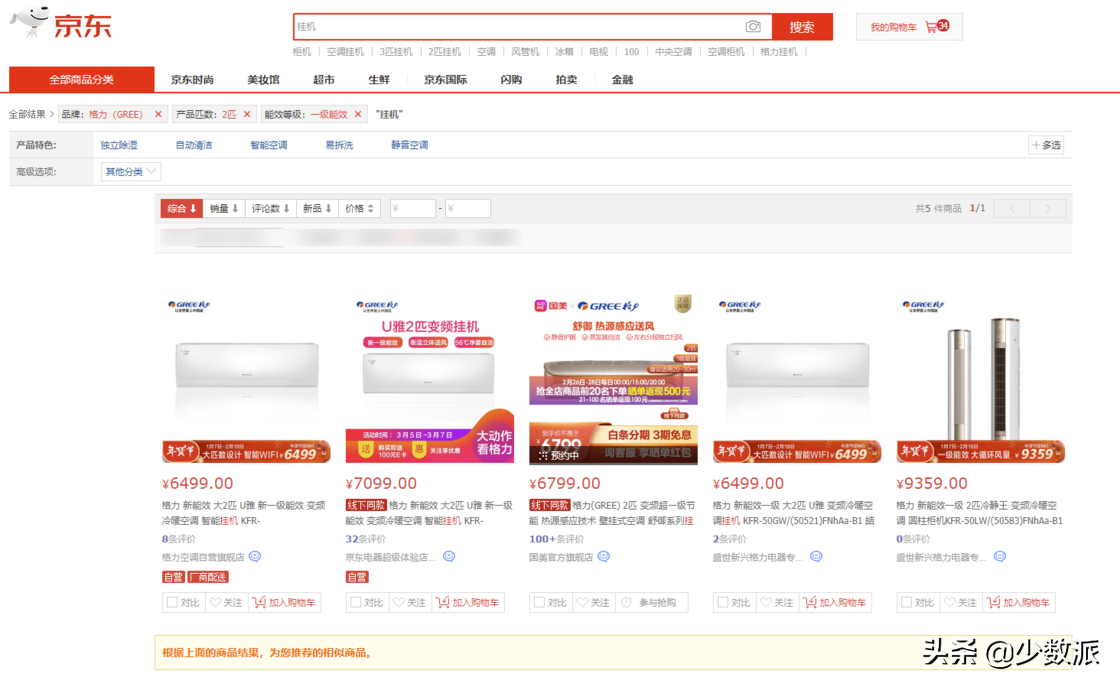Add first ¥6499 air conditioner to cart
This screenshot has height=687, width=1120.
284,603
